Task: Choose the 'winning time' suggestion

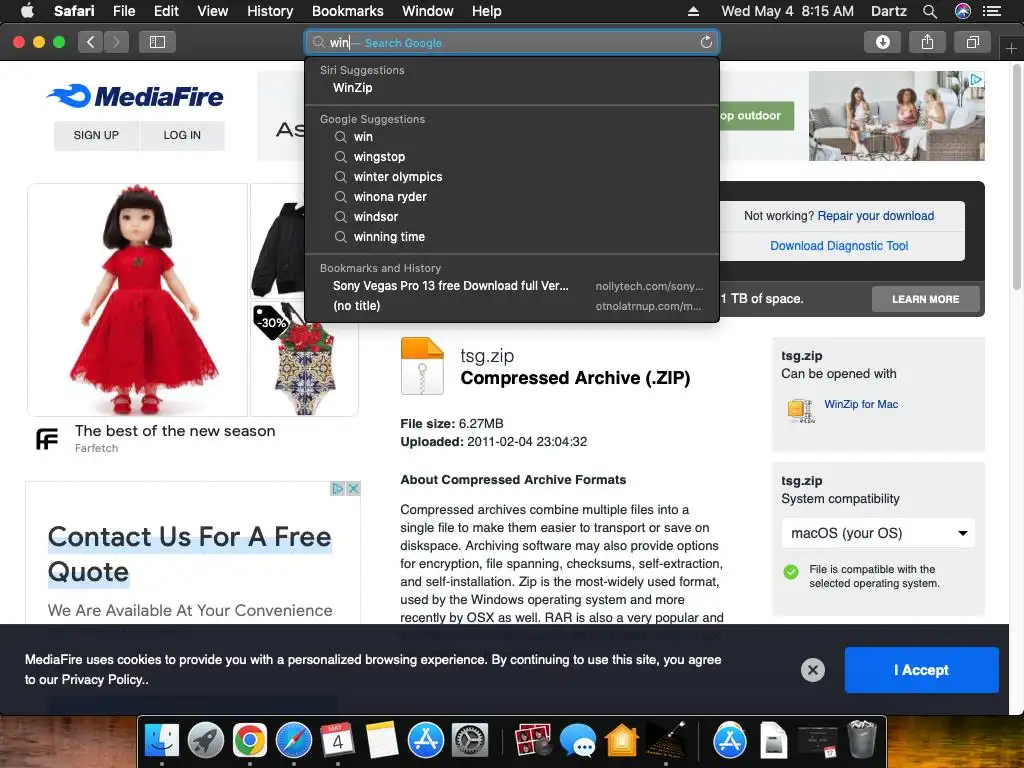Action: pyautogui.click(x=512, y=237)
